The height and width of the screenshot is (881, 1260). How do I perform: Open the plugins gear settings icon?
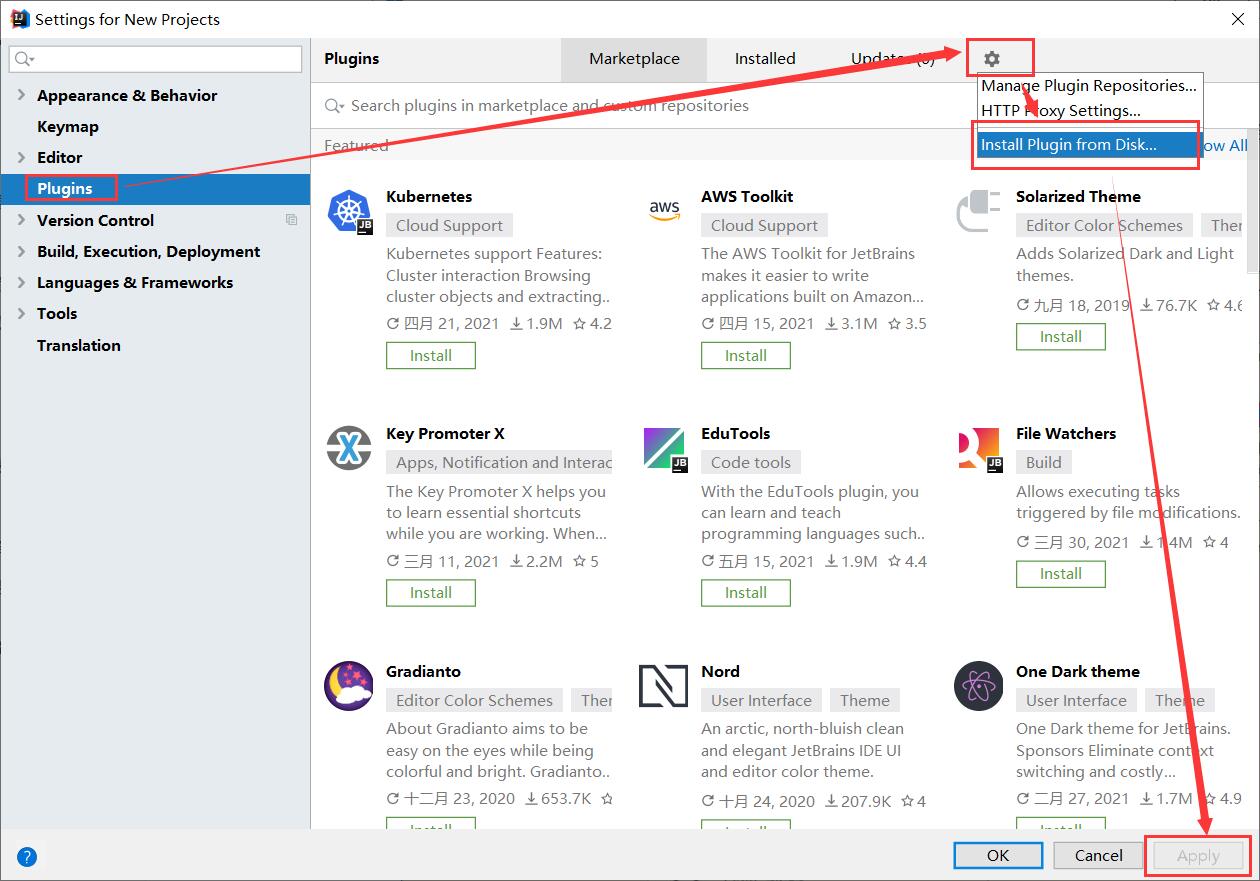992,59
